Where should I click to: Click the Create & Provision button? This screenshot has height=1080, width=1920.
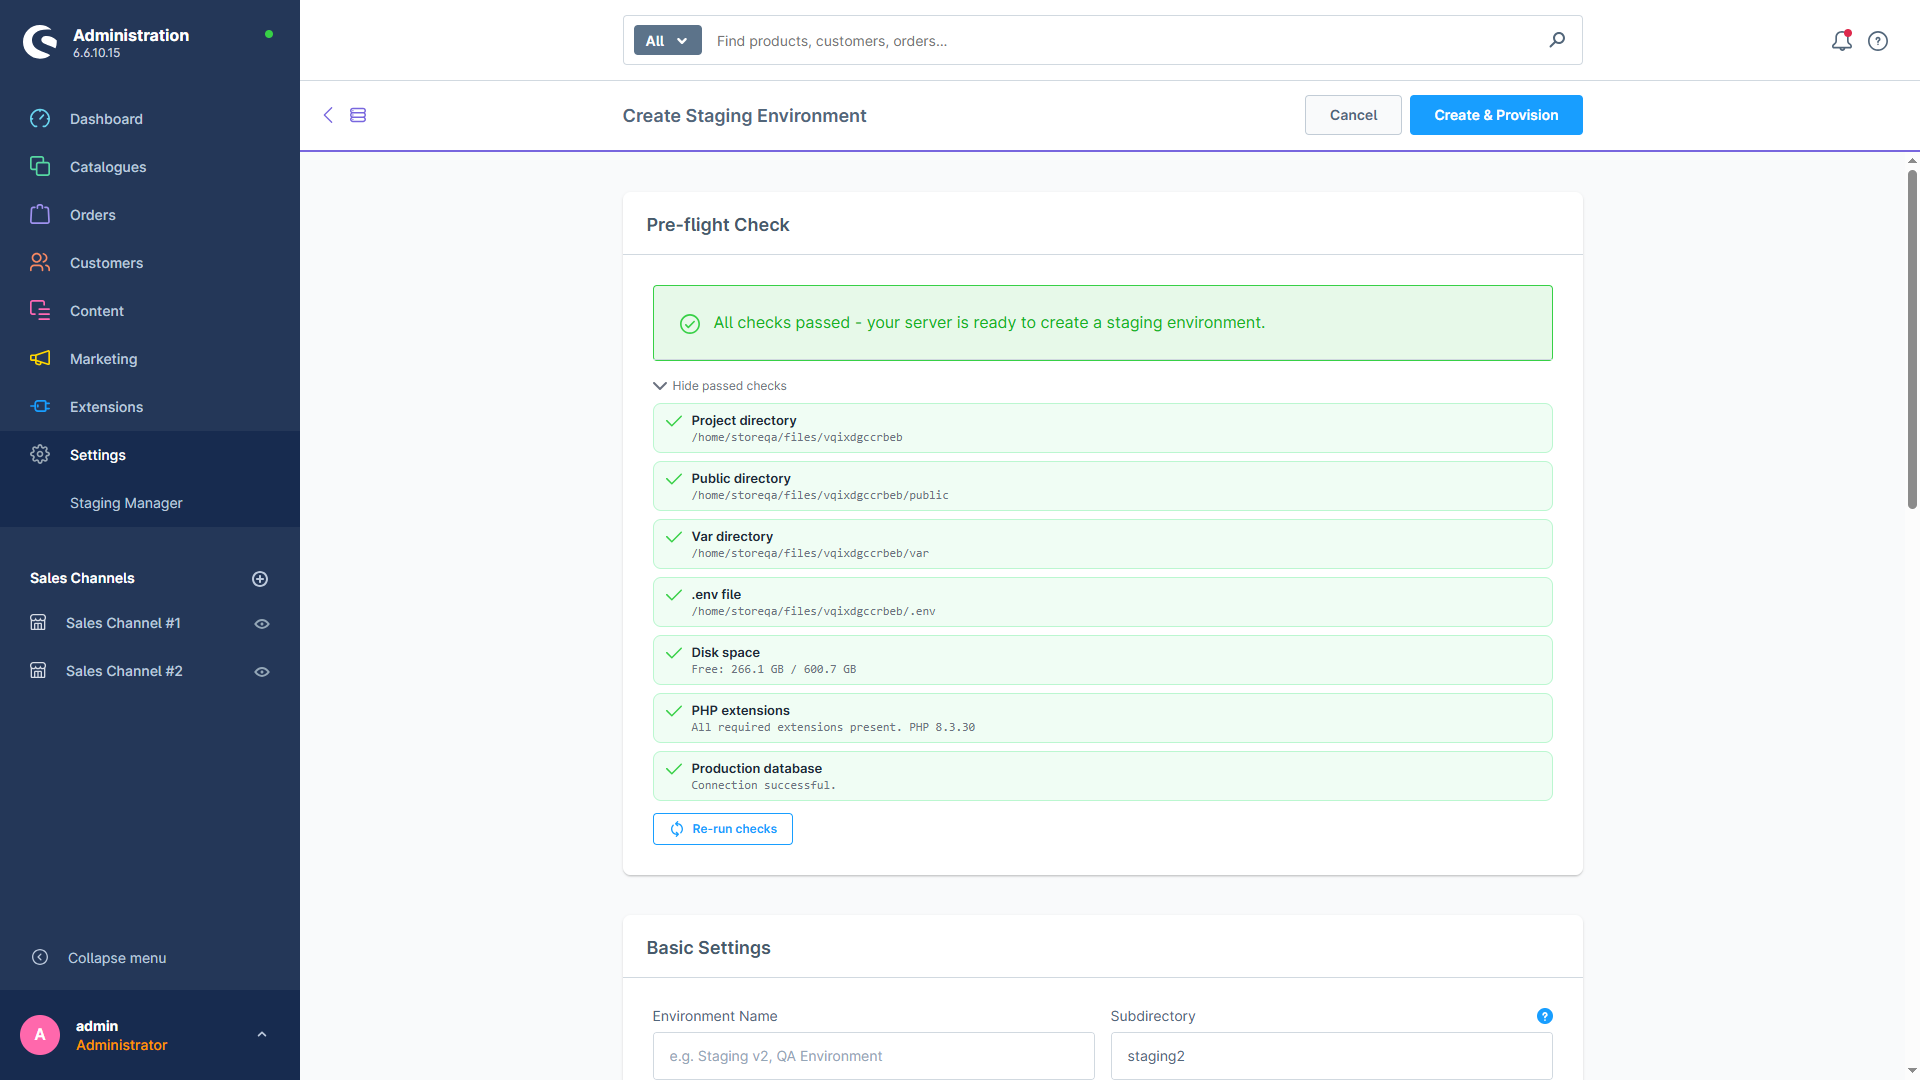point(1496,115)
